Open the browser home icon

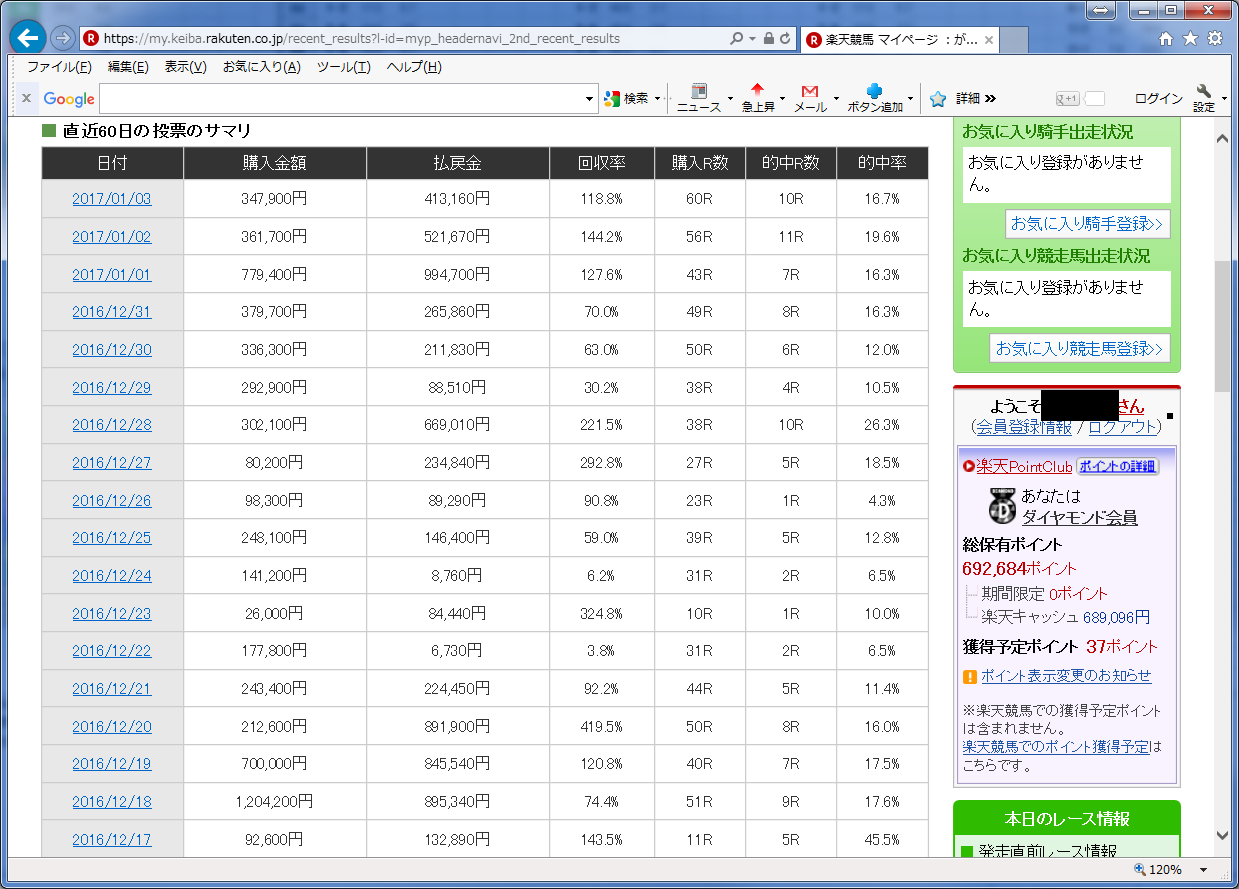click(1166, 38)
